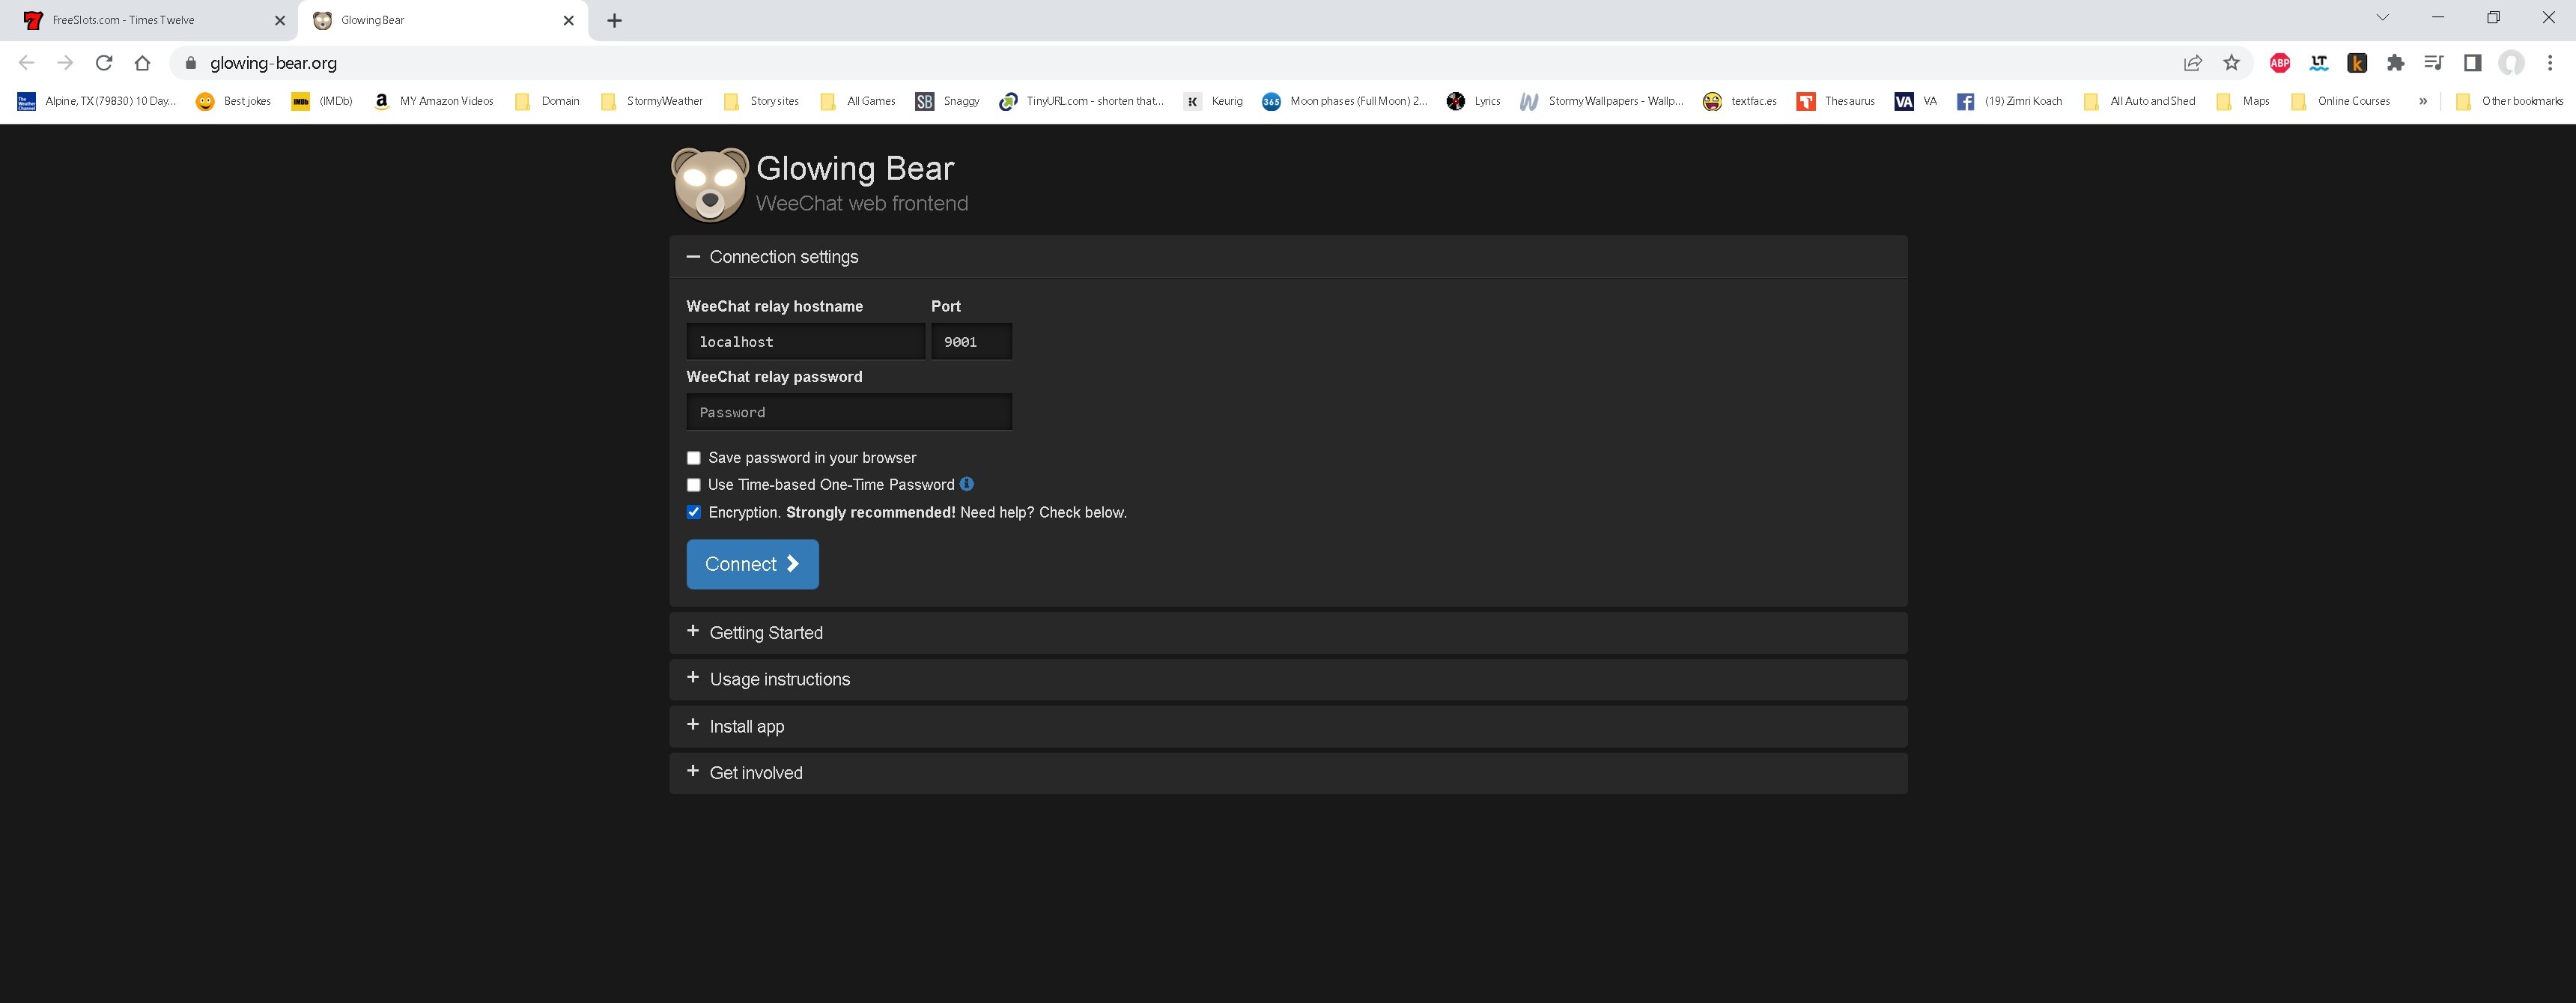Show more bookmarks overflow chevron
The width and height of the screenshot is (2576, 1003).
coord(2423,101)
